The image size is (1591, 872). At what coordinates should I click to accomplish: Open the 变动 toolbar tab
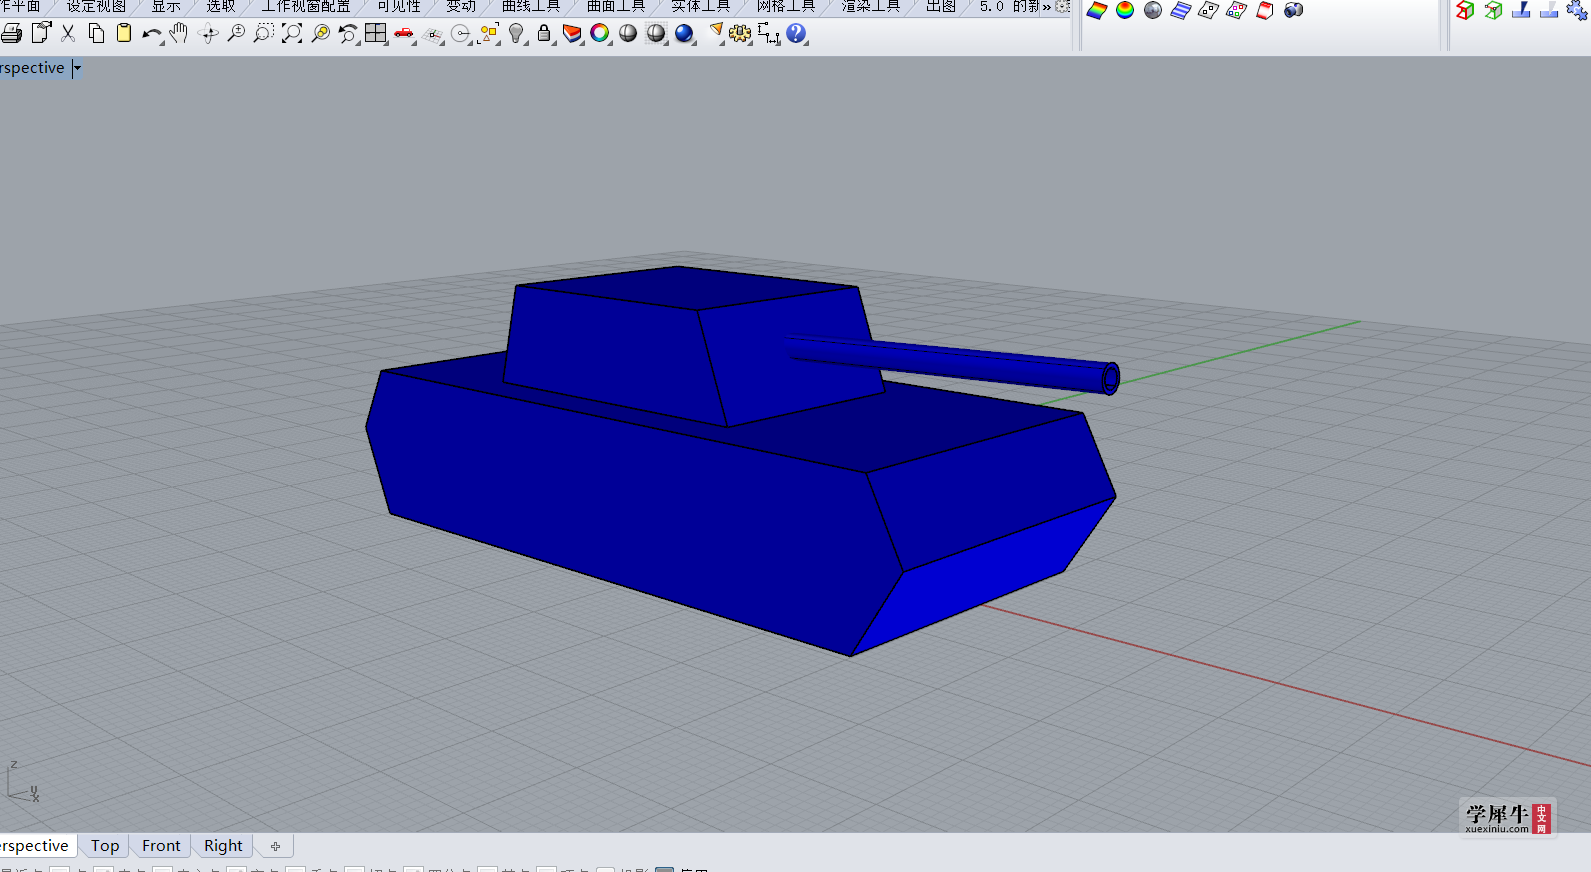pyautogui.click(x=461, y=6)
